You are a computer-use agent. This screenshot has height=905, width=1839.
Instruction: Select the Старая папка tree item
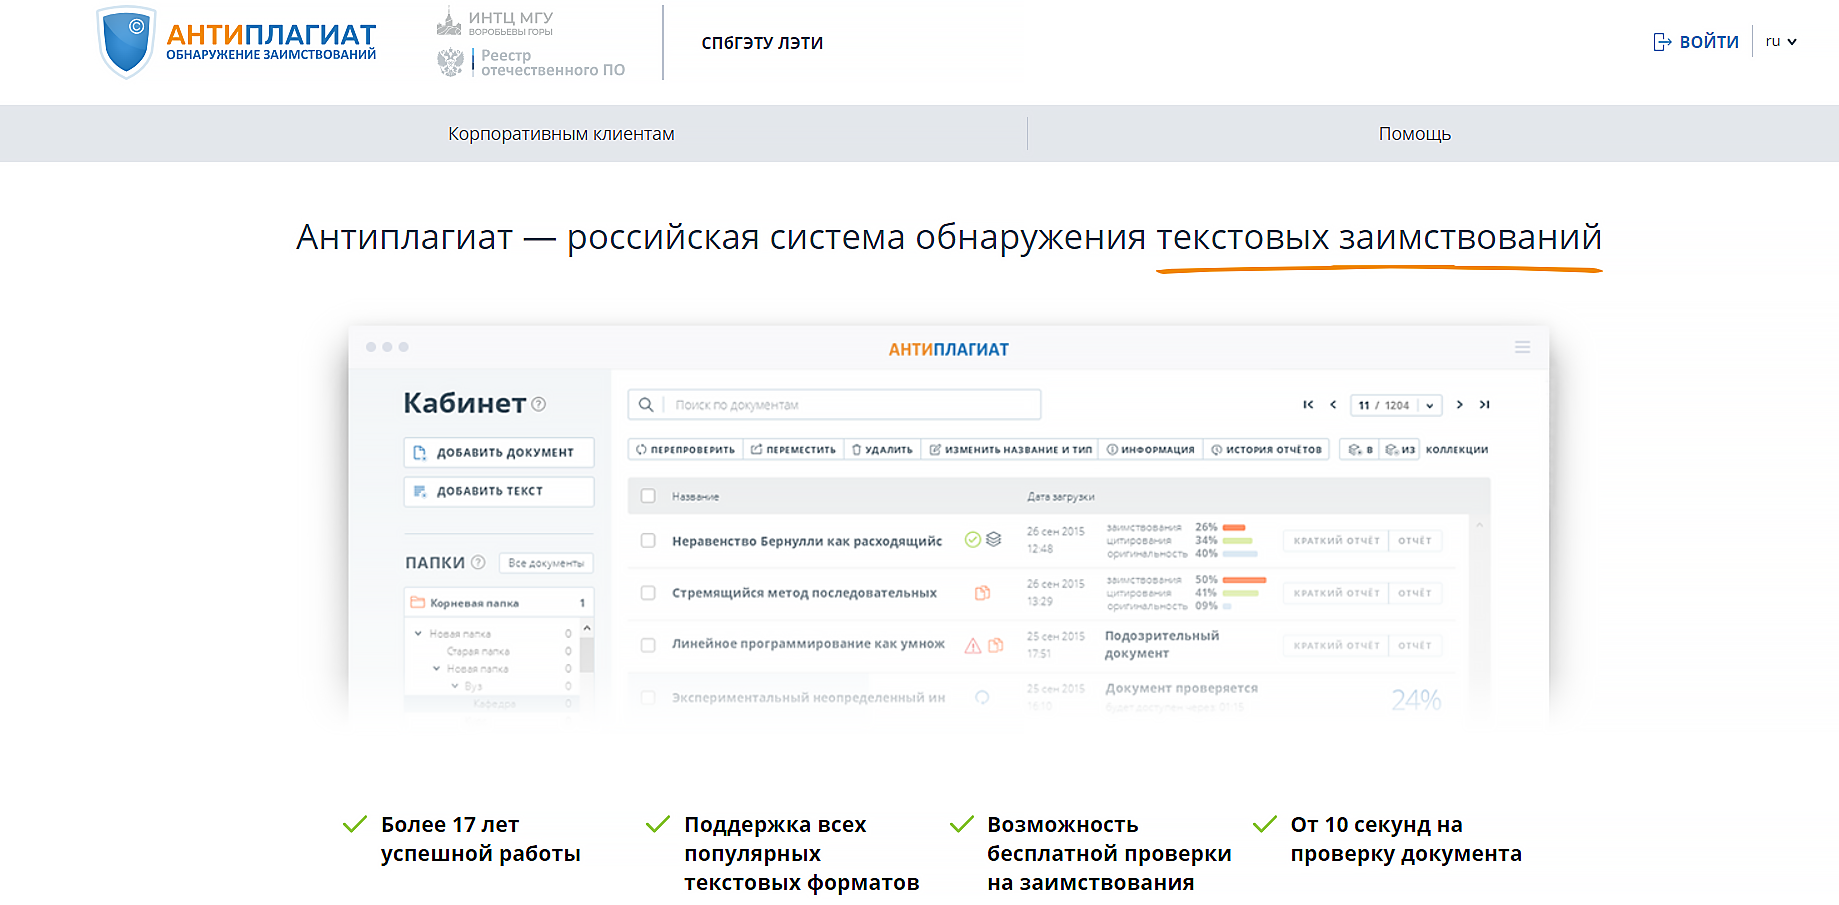(478, 651)
